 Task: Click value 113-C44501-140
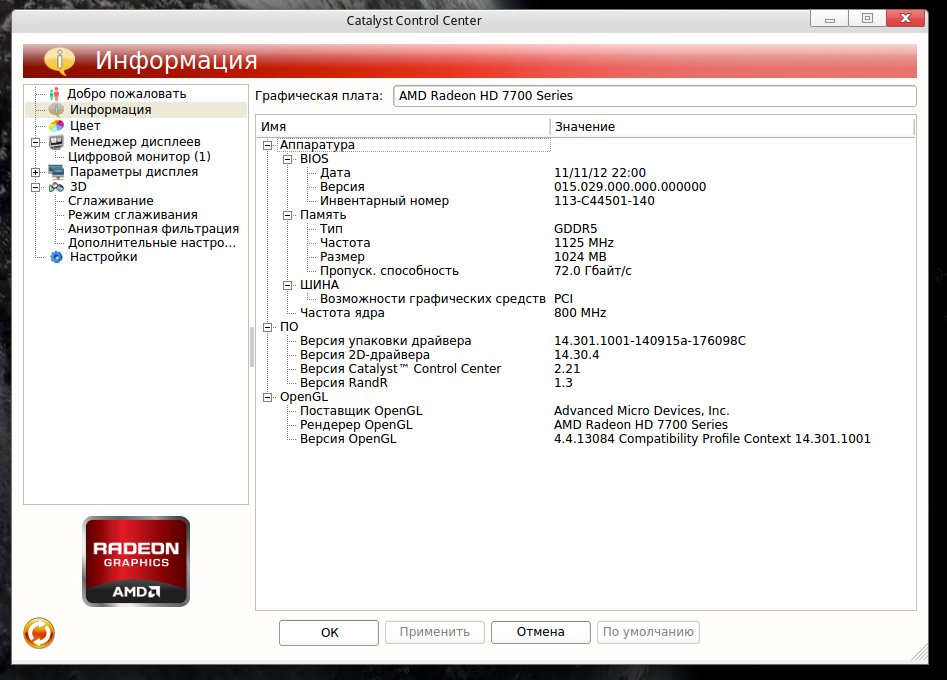click(604, 201)
